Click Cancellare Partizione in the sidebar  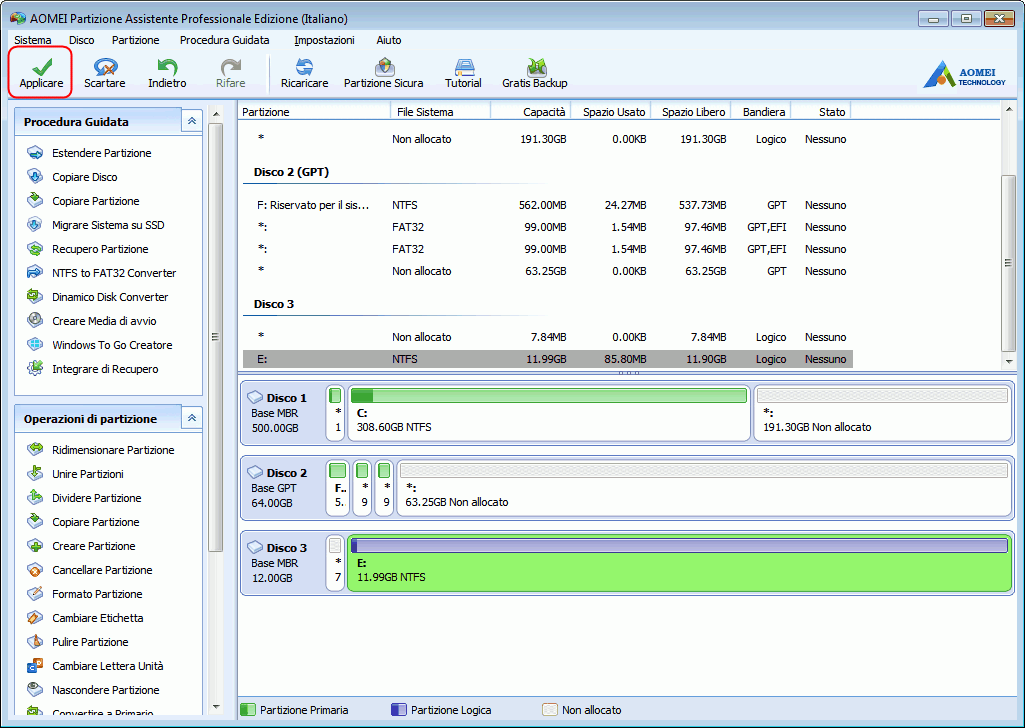tap(102, 570)
